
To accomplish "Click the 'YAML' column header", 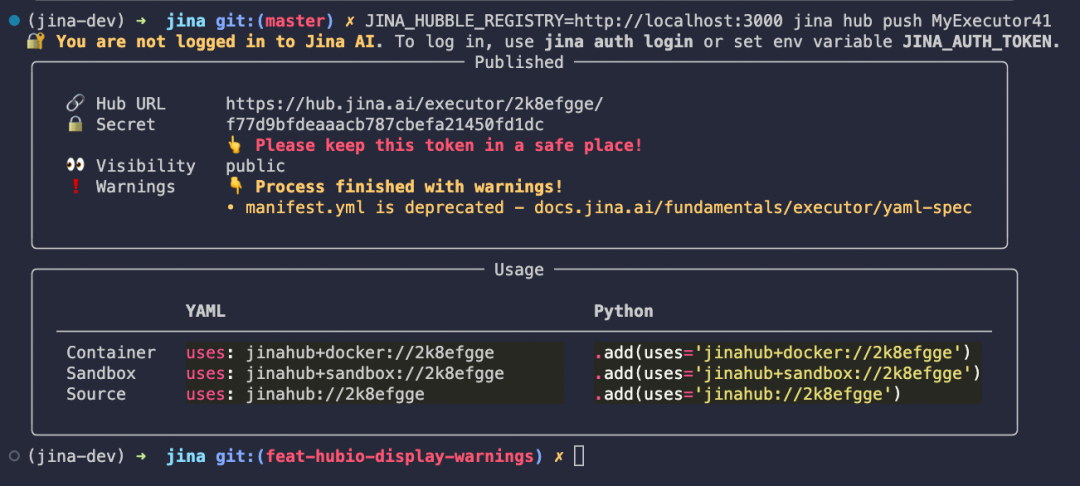I will point(205,311).
